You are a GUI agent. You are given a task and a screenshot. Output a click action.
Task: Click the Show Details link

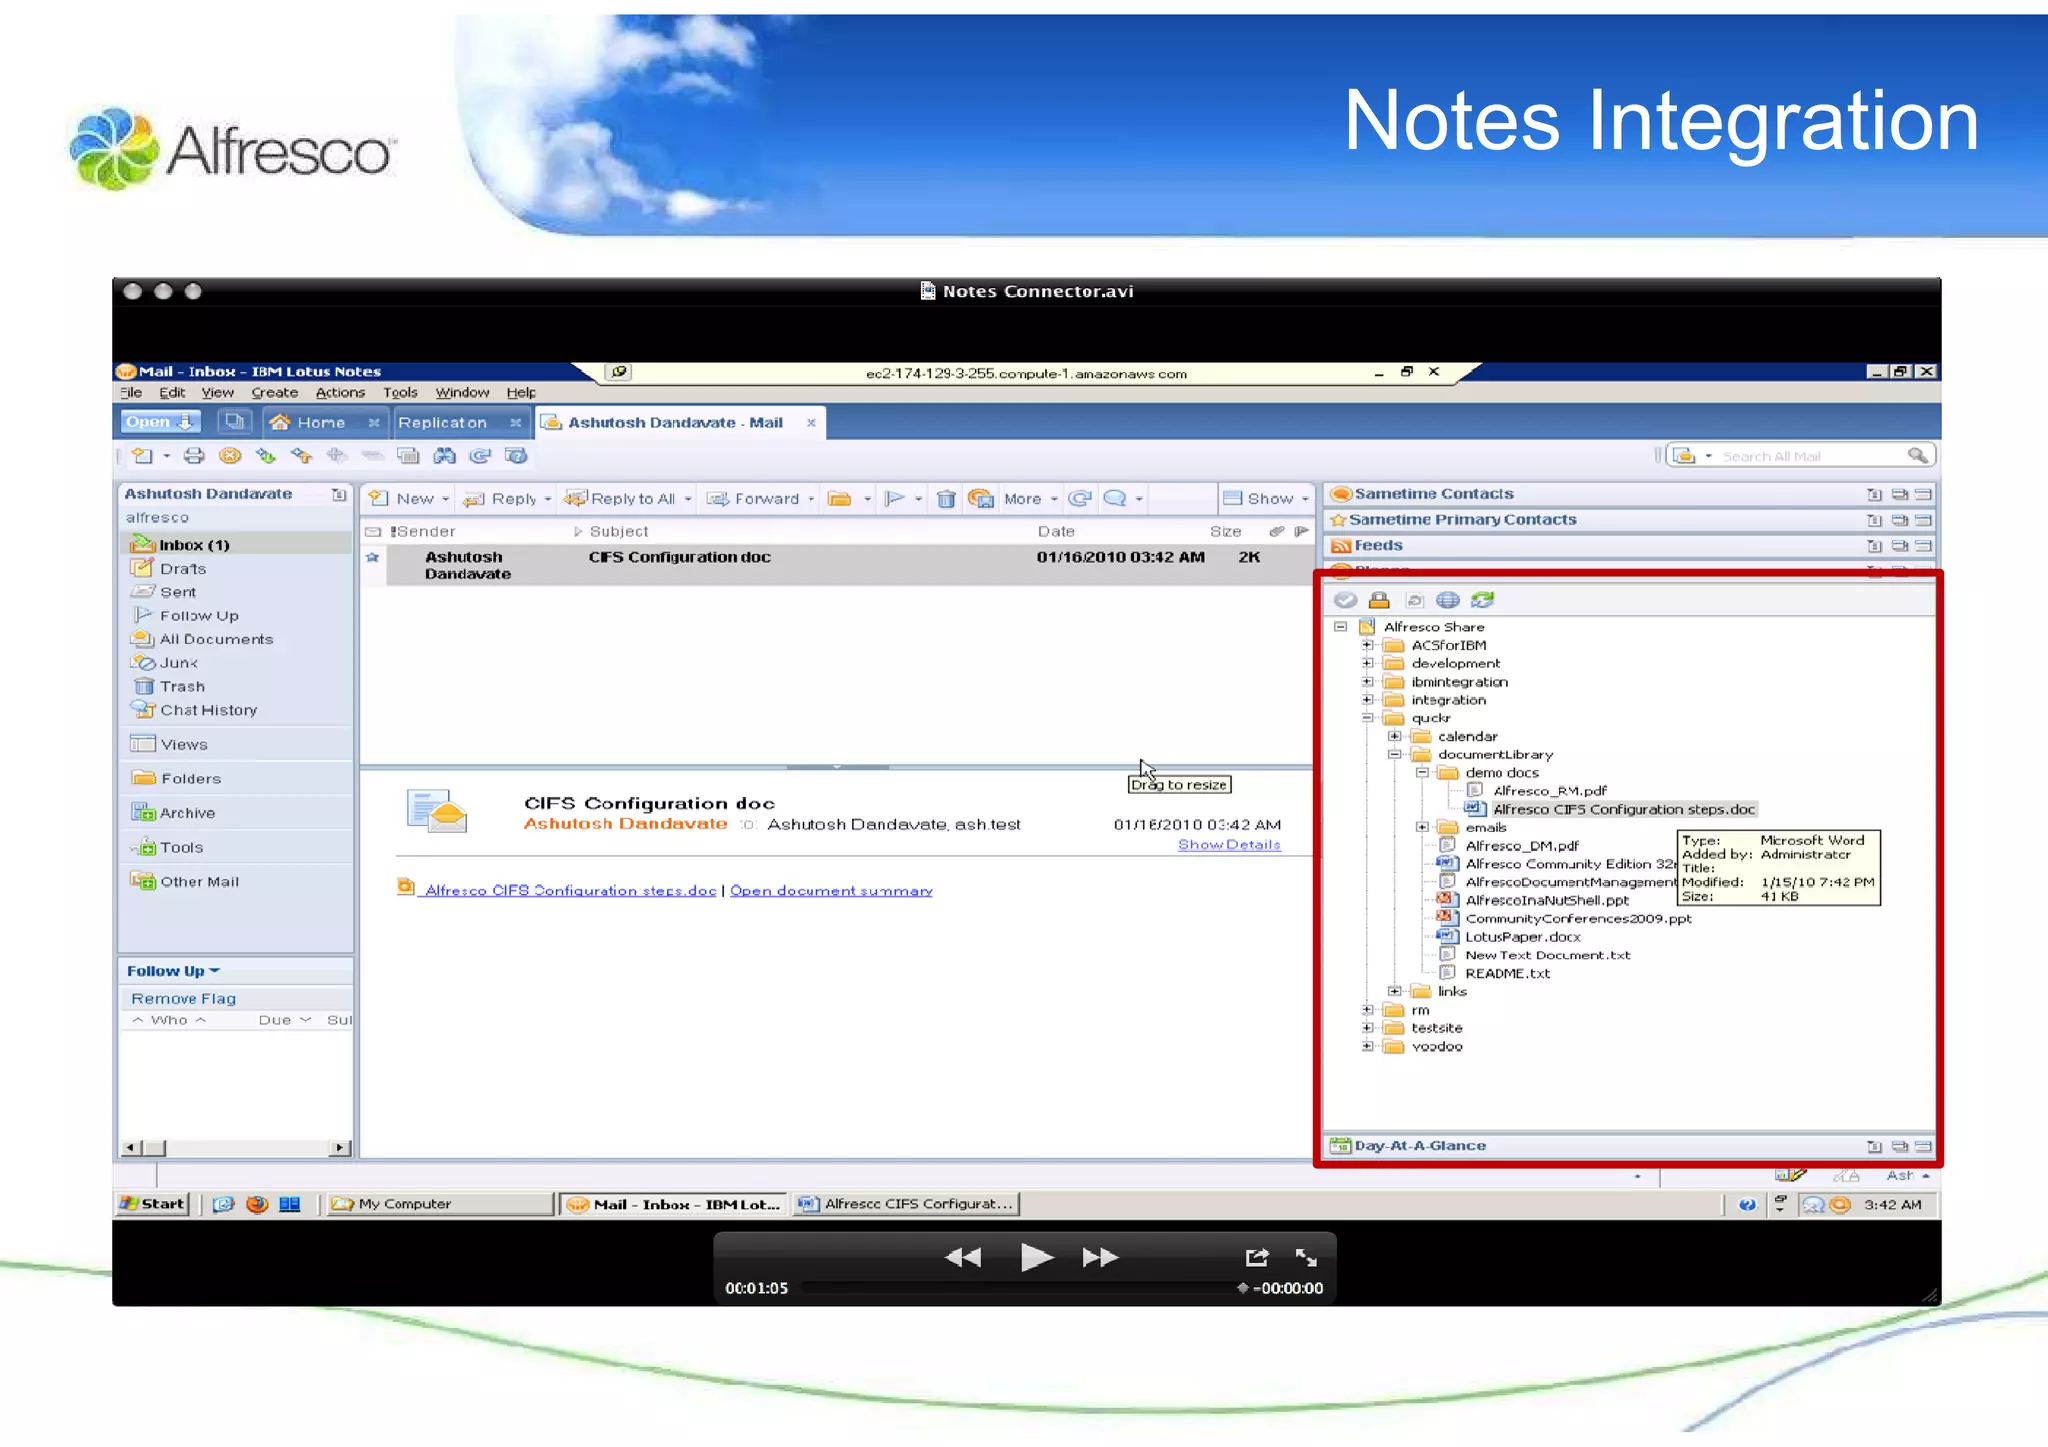tap(1229, 845)
